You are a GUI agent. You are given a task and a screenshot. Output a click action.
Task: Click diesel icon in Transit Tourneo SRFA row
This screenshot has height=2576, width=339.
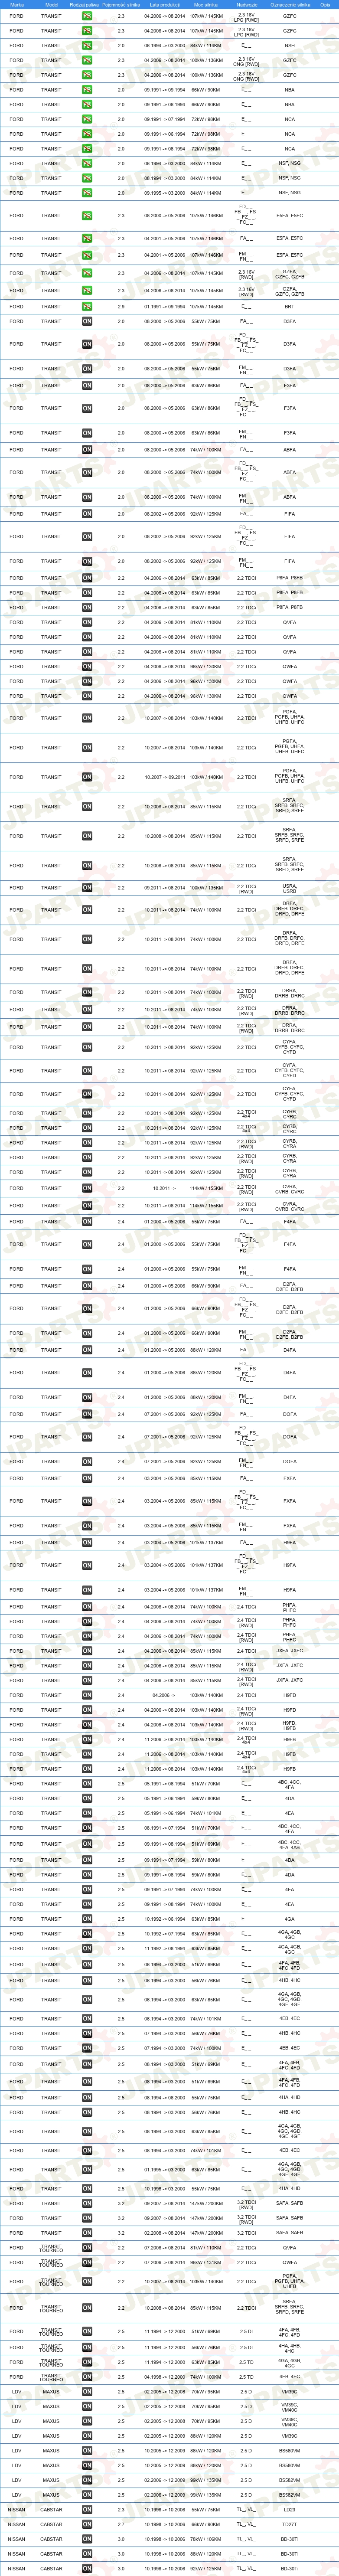coord(87,2308)
